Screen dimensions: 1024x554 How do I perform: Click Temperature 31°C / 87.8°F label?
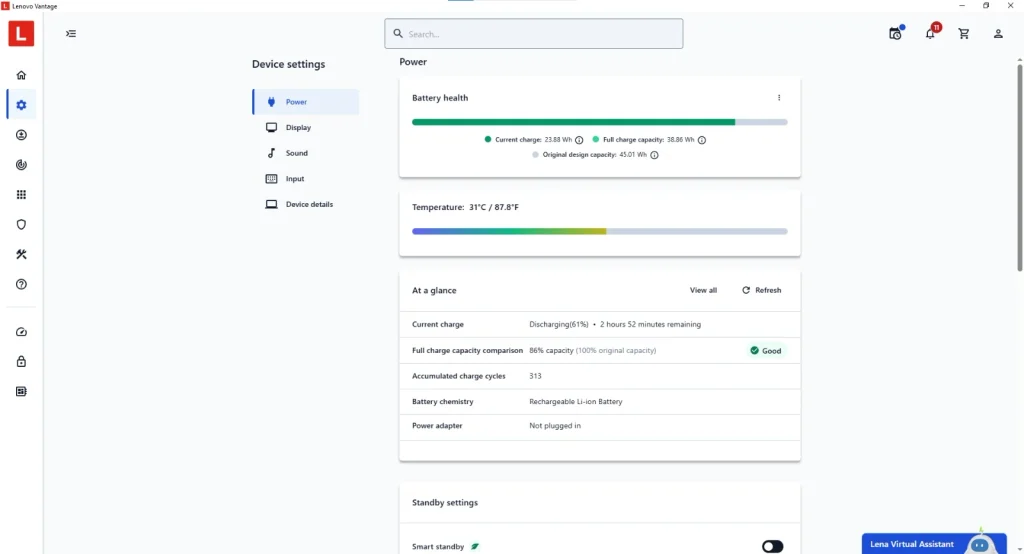[x=465, y=207]
